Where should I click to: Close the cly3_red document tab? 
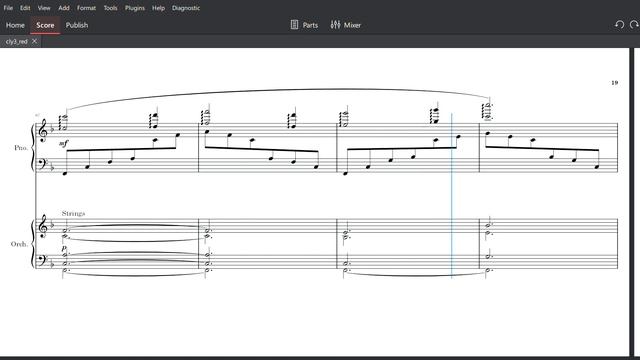tap(34, 41)
